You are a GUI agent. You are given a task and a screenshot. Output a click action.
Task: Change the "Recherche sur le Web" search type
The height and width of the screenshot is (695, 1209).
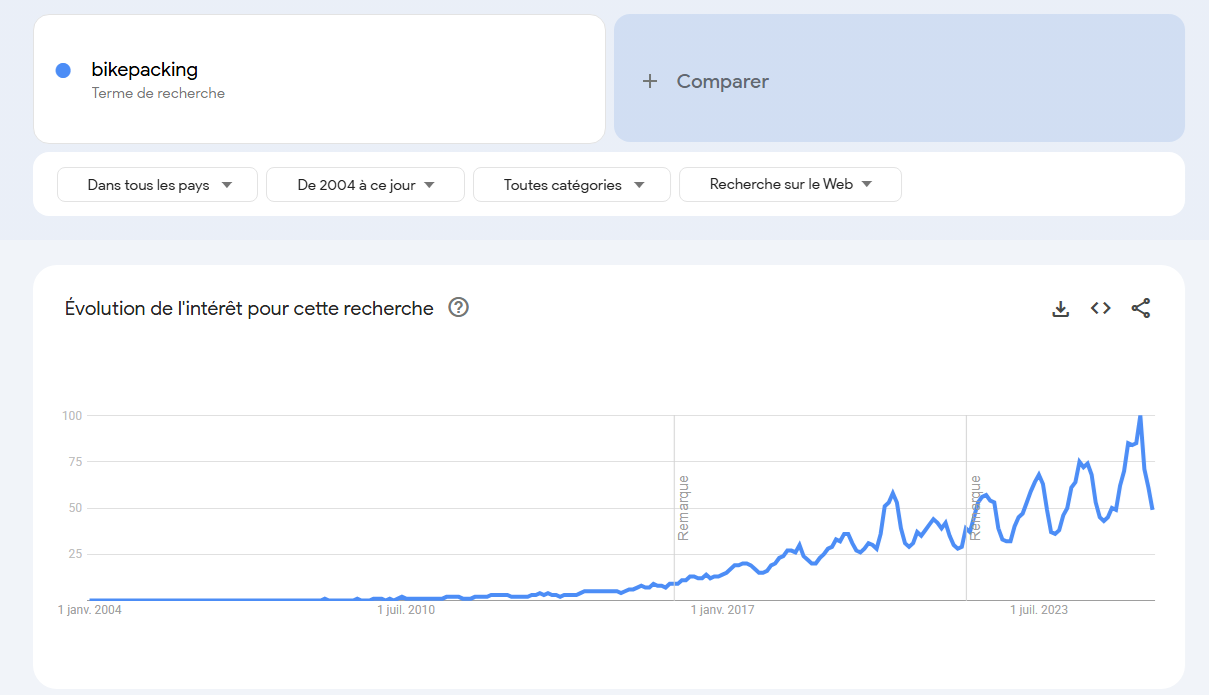[790, 185]
